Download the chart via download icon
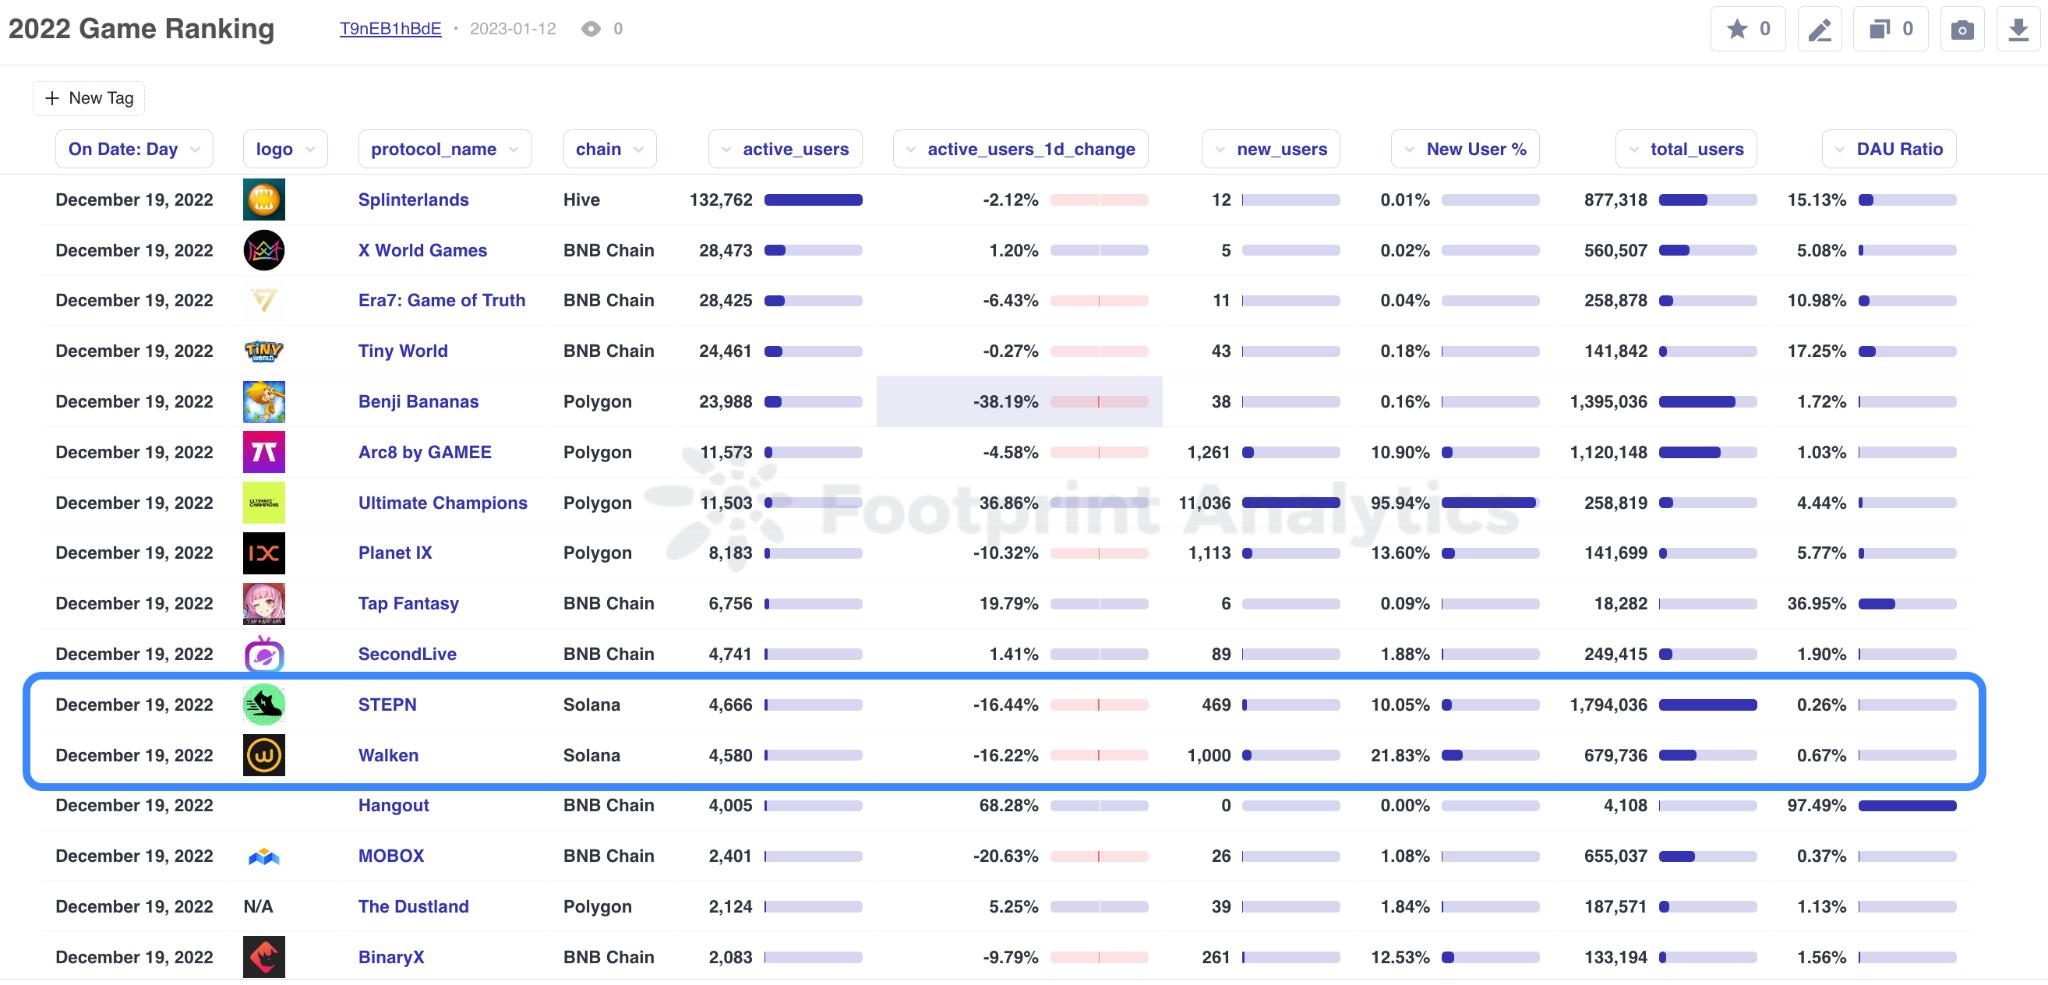This screenshot has height=985, width=2048. tap(2018, 29)
